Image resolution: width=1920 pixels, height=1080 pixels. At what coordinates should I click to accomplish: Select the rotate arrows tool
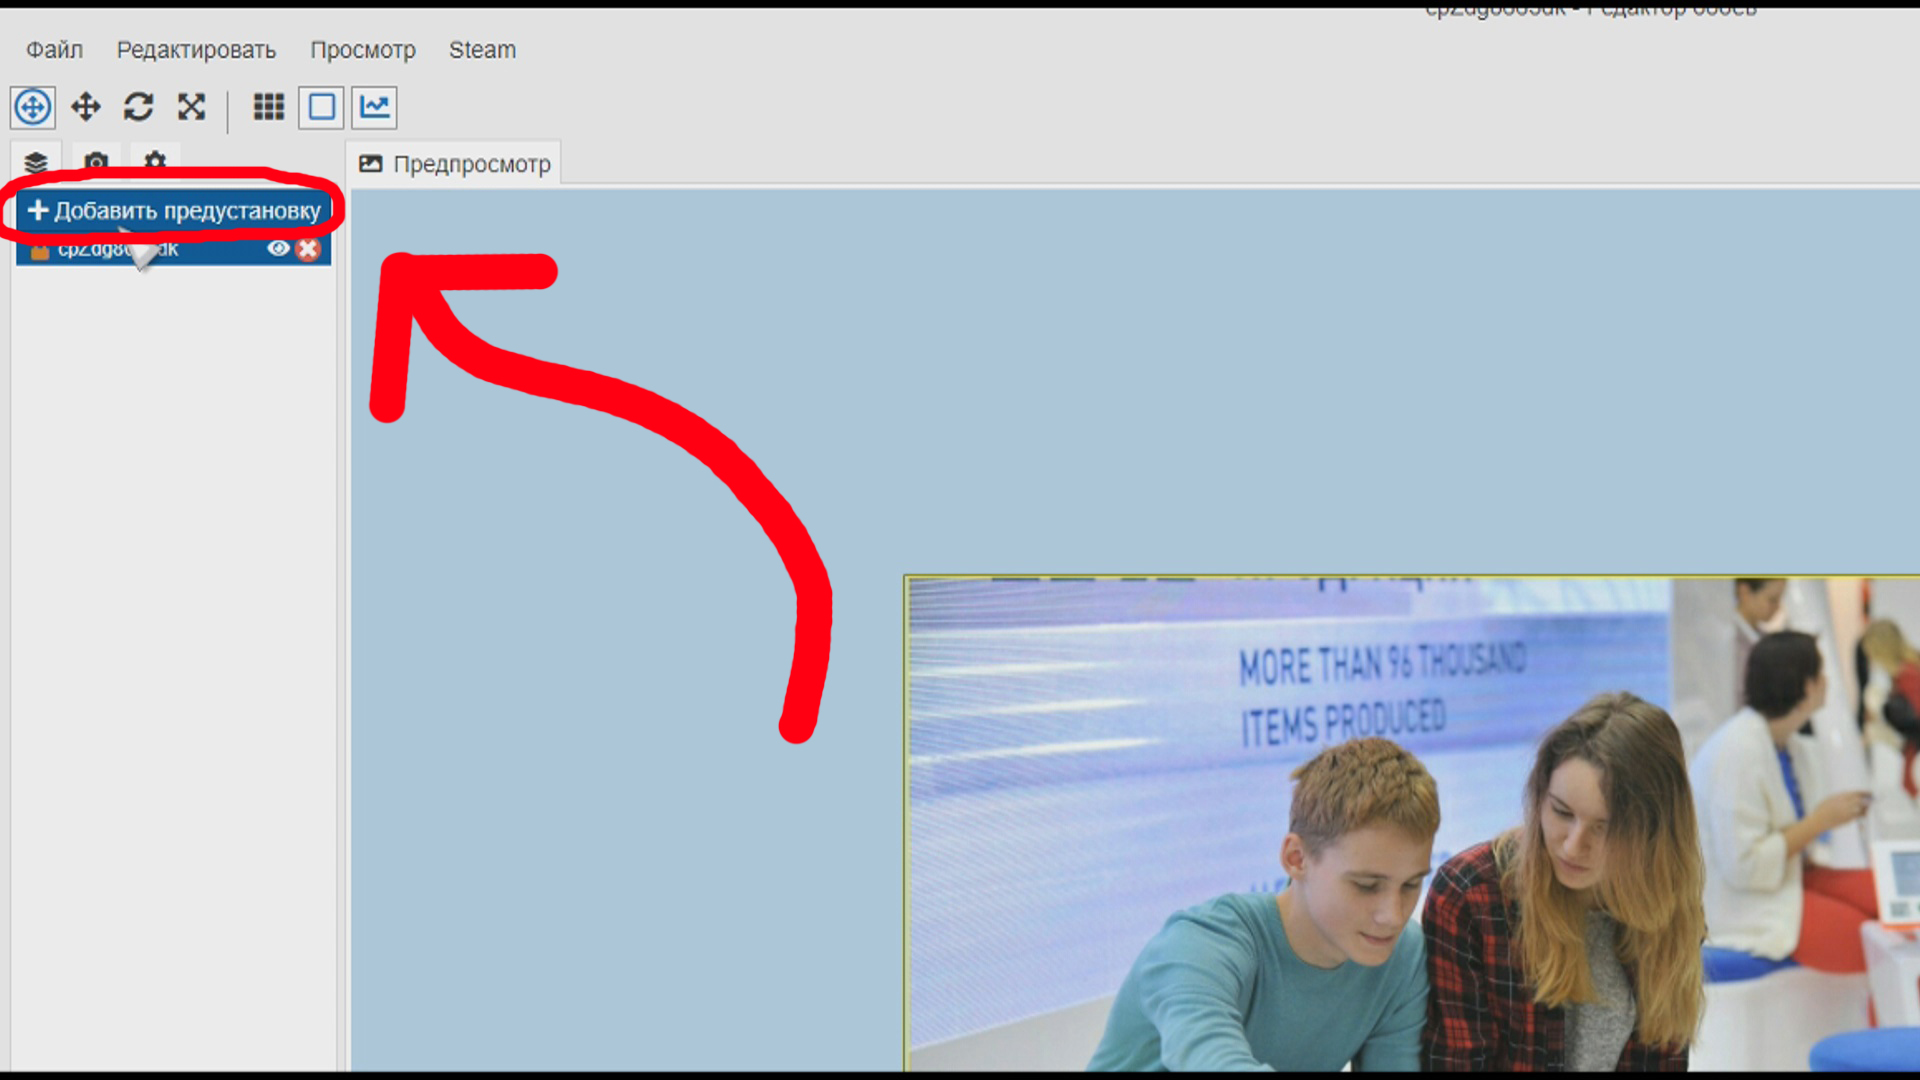pos(138,107)
